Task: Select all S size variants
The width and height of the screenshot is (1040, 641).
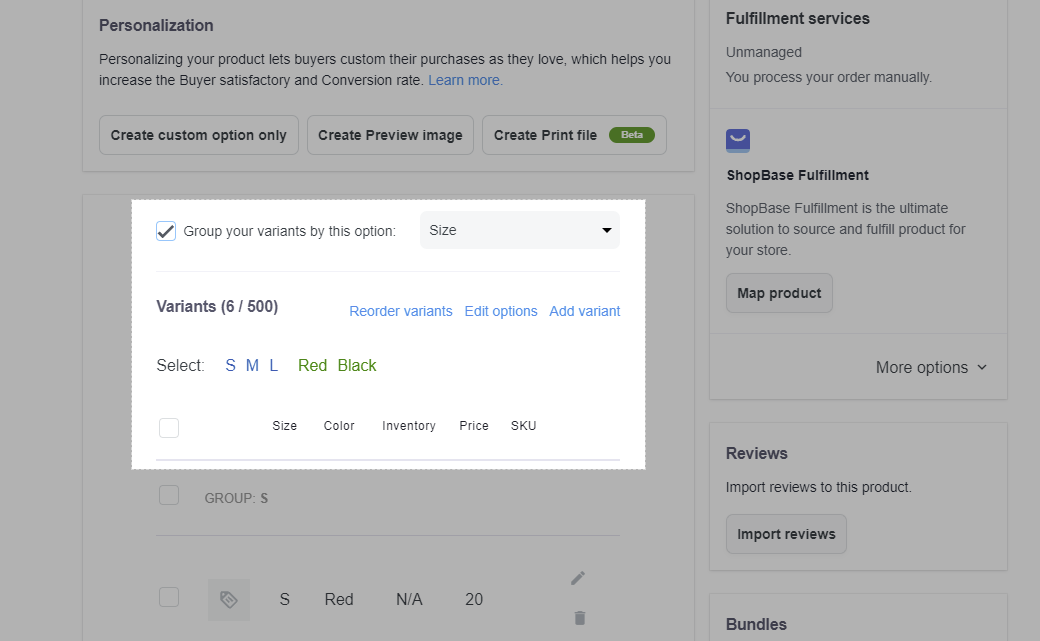Action: coord(230,366)
